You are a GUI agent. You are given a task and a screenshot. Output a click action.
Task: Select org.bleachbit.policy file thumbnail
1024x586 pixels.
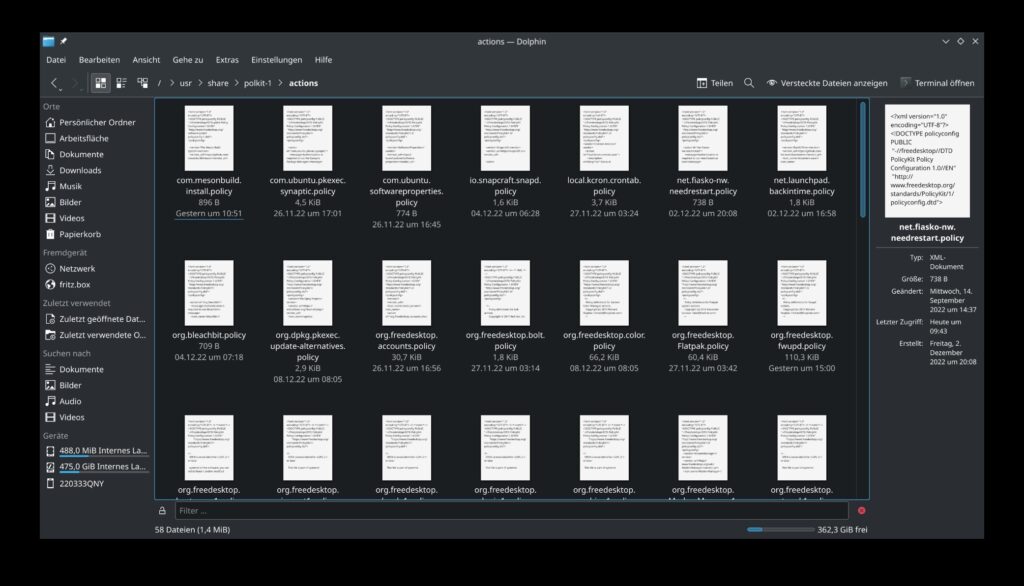coord(210,293)
